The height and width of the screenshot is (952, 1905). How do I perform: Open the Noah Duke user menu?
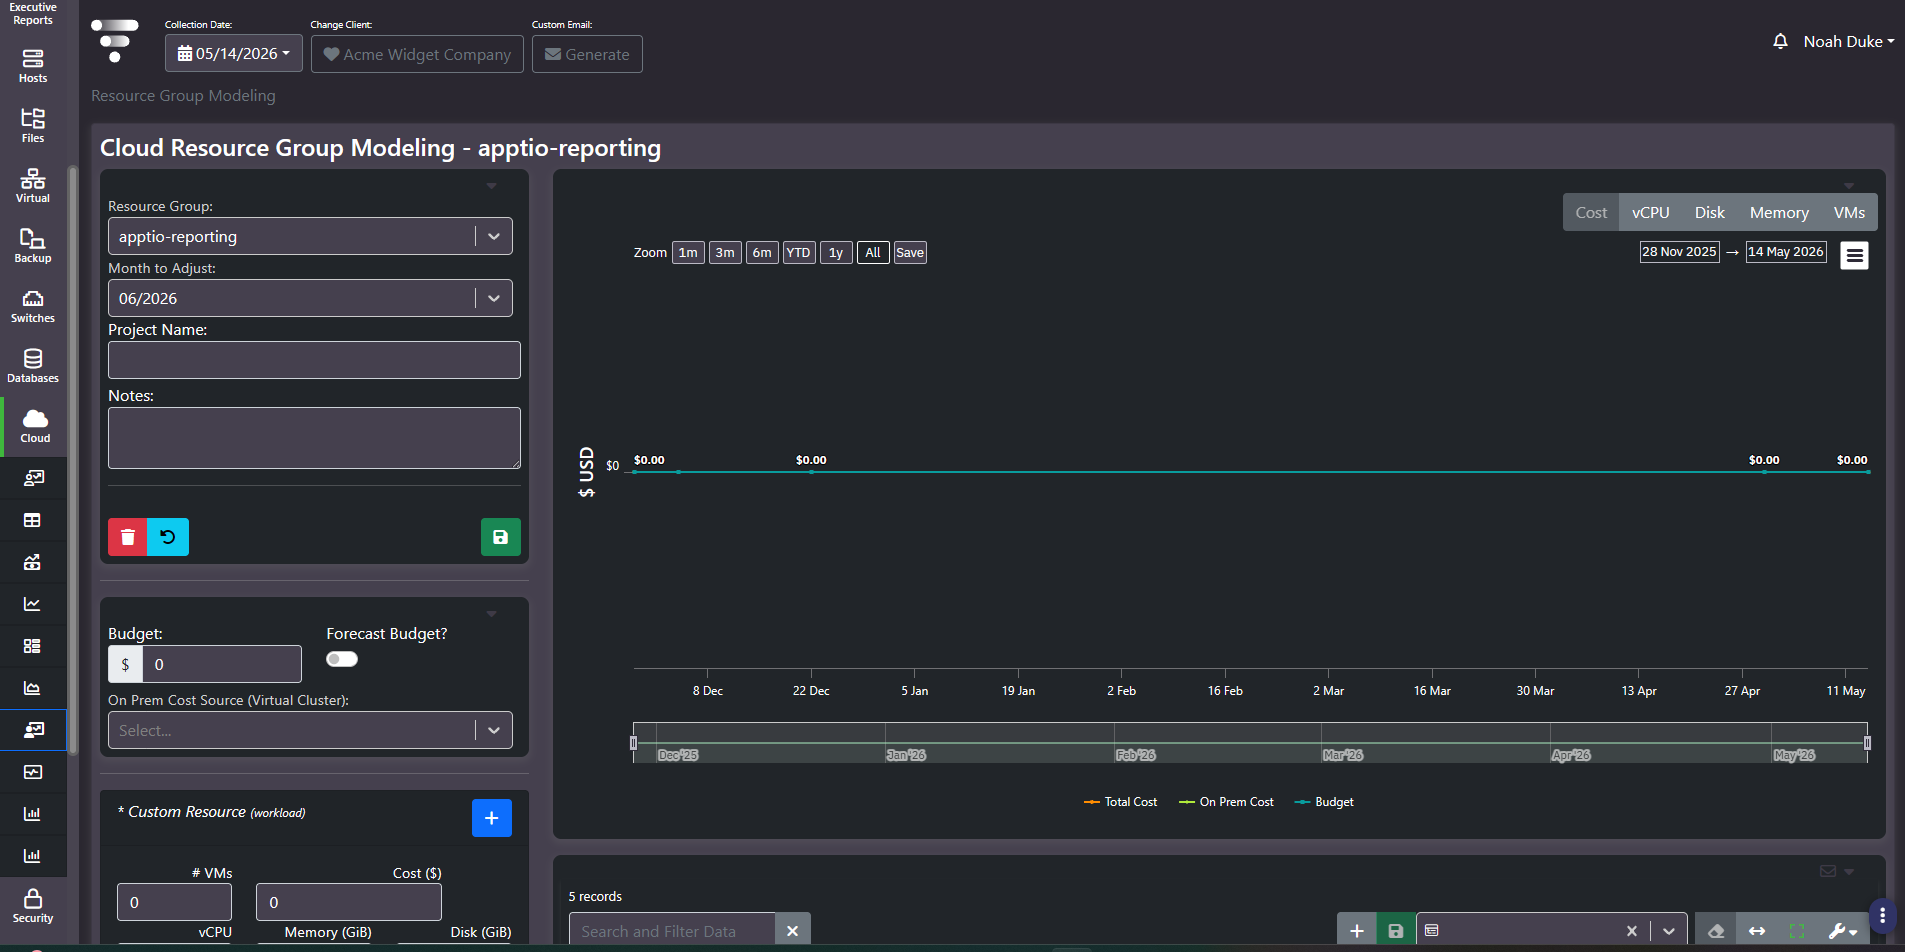1848,41
